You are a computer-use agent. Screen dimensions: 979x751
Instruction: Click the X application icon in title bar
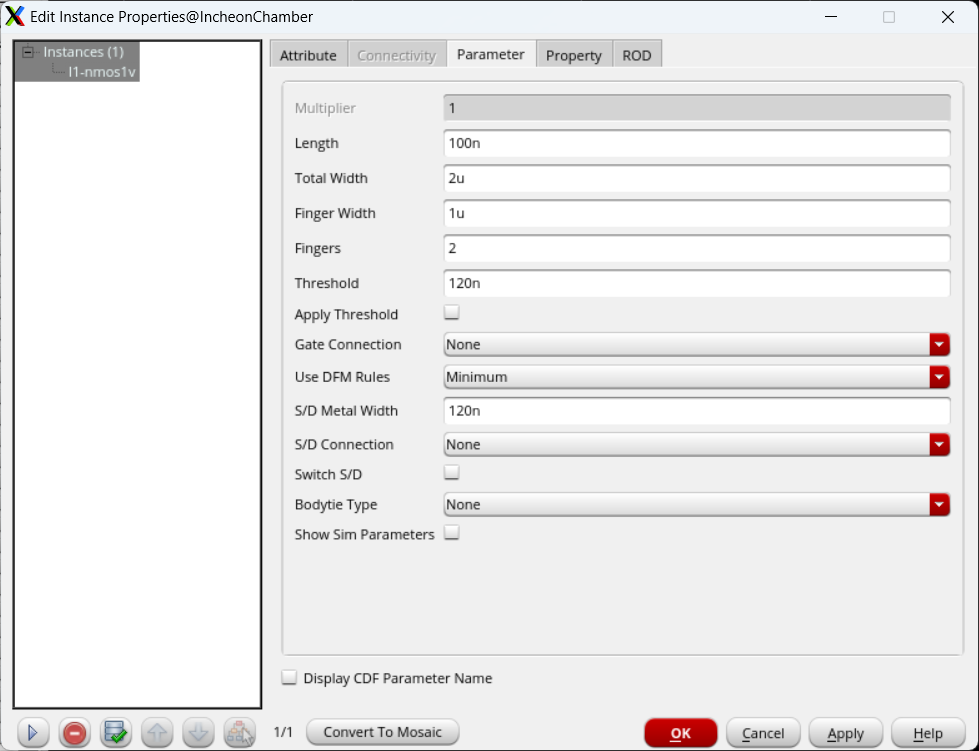tap(14, 17)
